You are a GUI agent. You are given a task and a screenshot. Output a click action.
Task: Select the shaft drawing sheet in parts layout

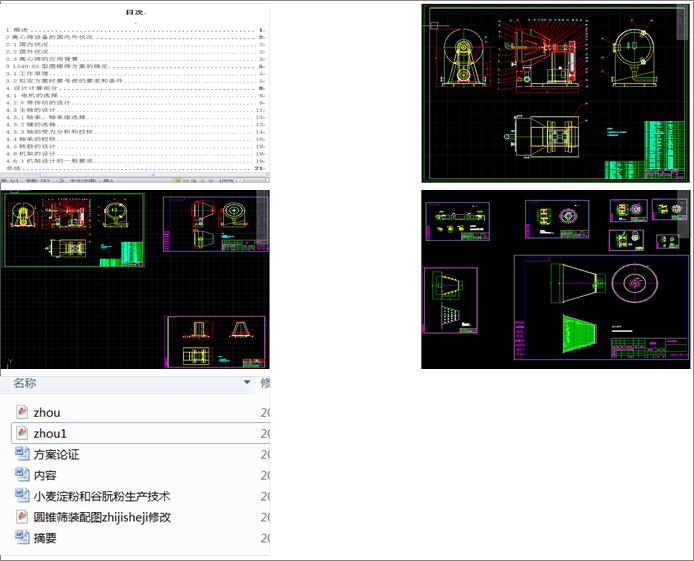pyautogui.click(x=457, y=221)
